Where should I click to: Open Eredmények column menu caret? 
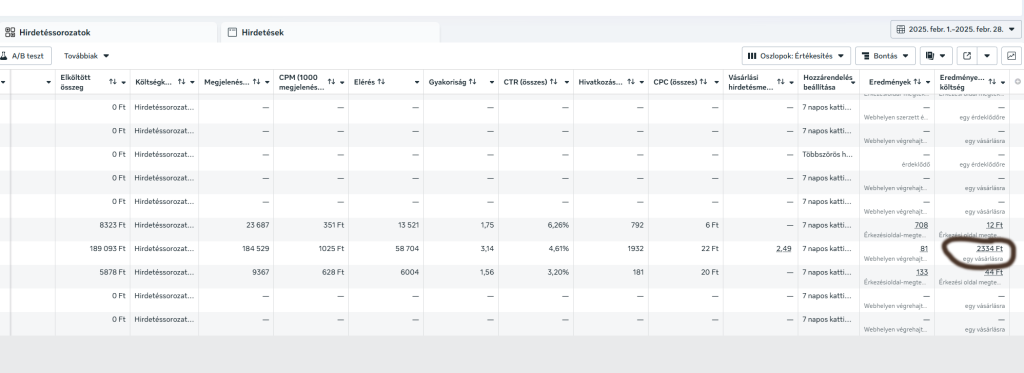click(x=927, y=82)
